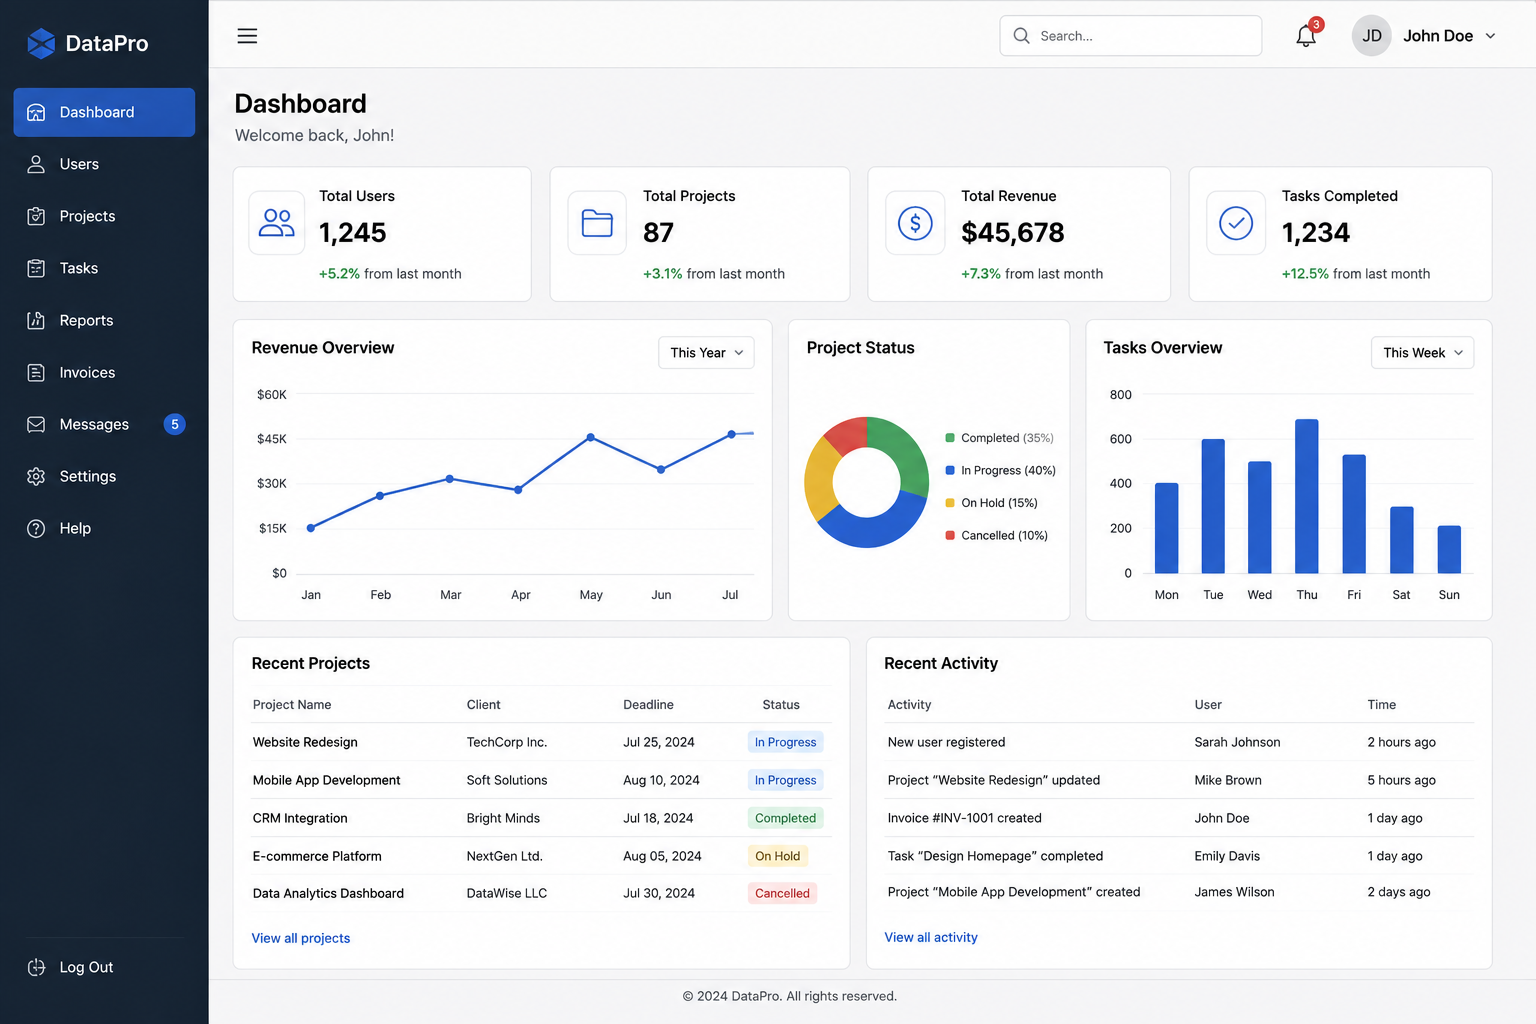Click the Project Status donut chart
The image size is (1536, 1024).
[x=867, y=482]
